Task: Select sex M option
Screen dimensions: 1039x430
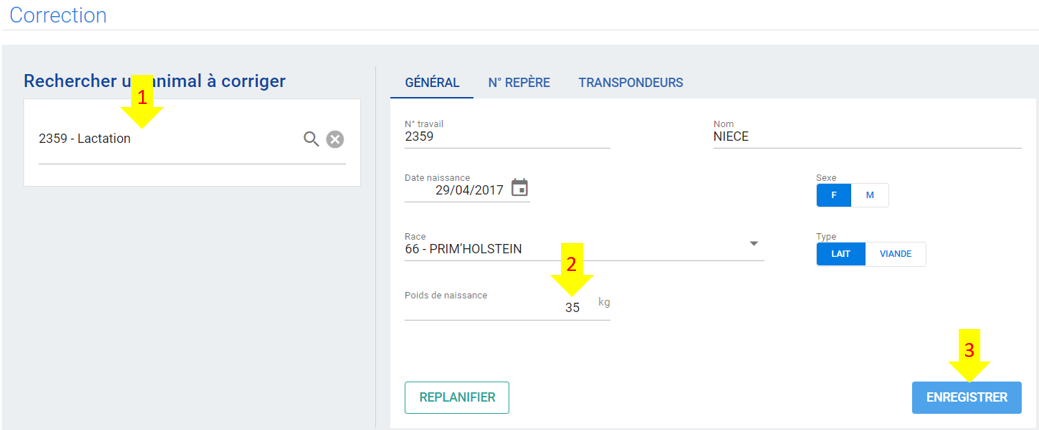Action: [x=869, y=195]
